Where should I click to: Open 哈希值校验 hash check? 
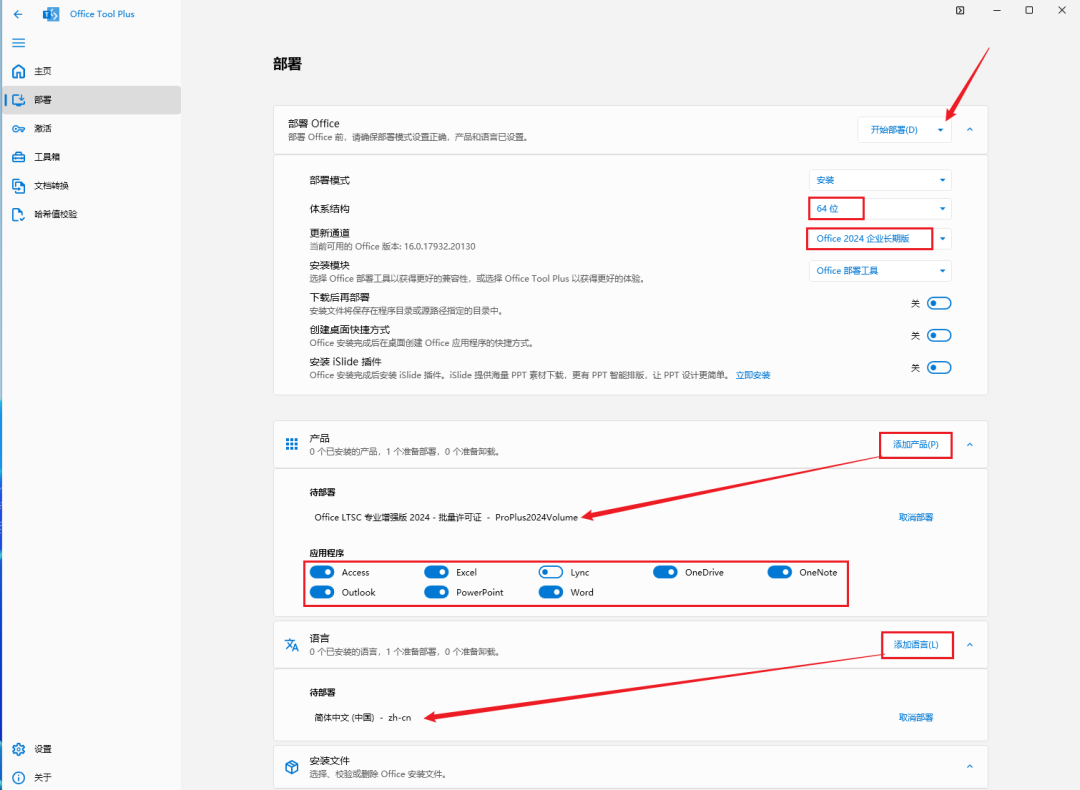pos(55,214)
